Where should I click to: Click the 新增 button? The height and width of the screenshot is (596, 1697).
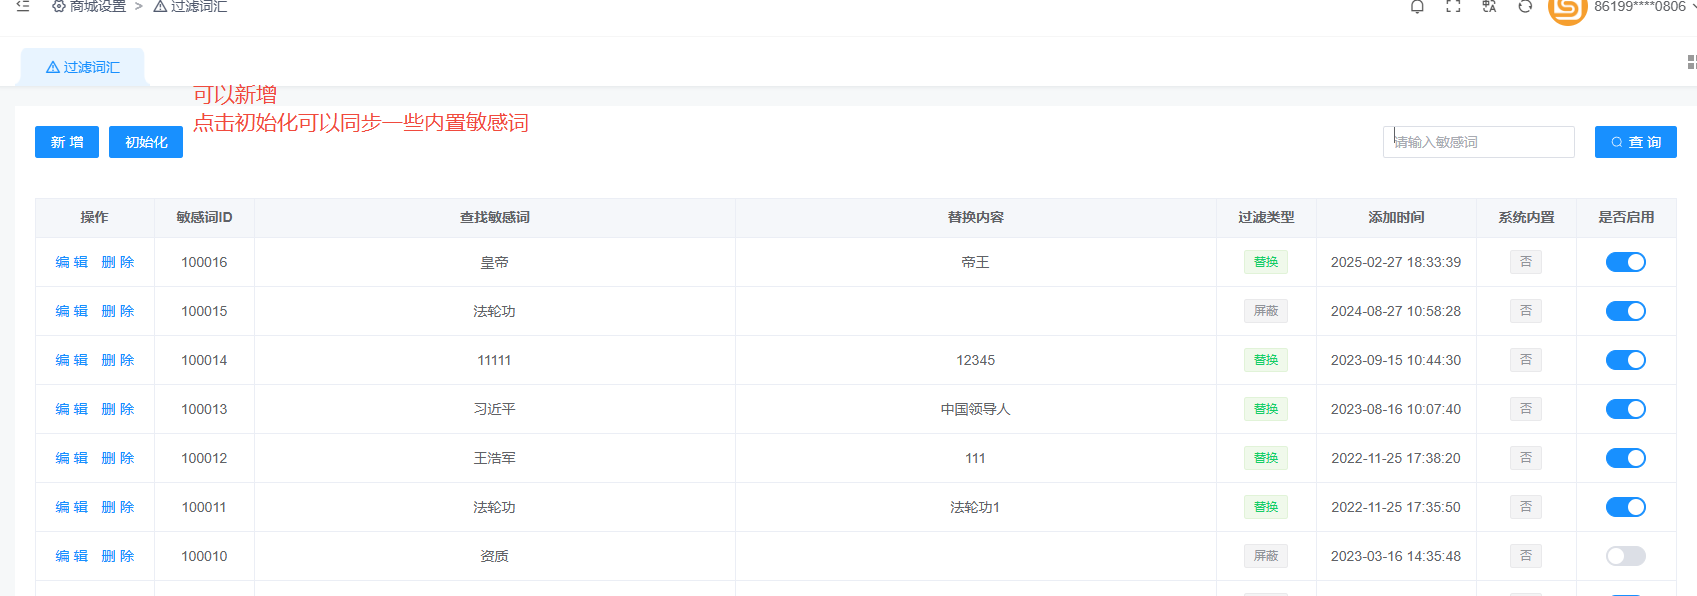[67, 142]
